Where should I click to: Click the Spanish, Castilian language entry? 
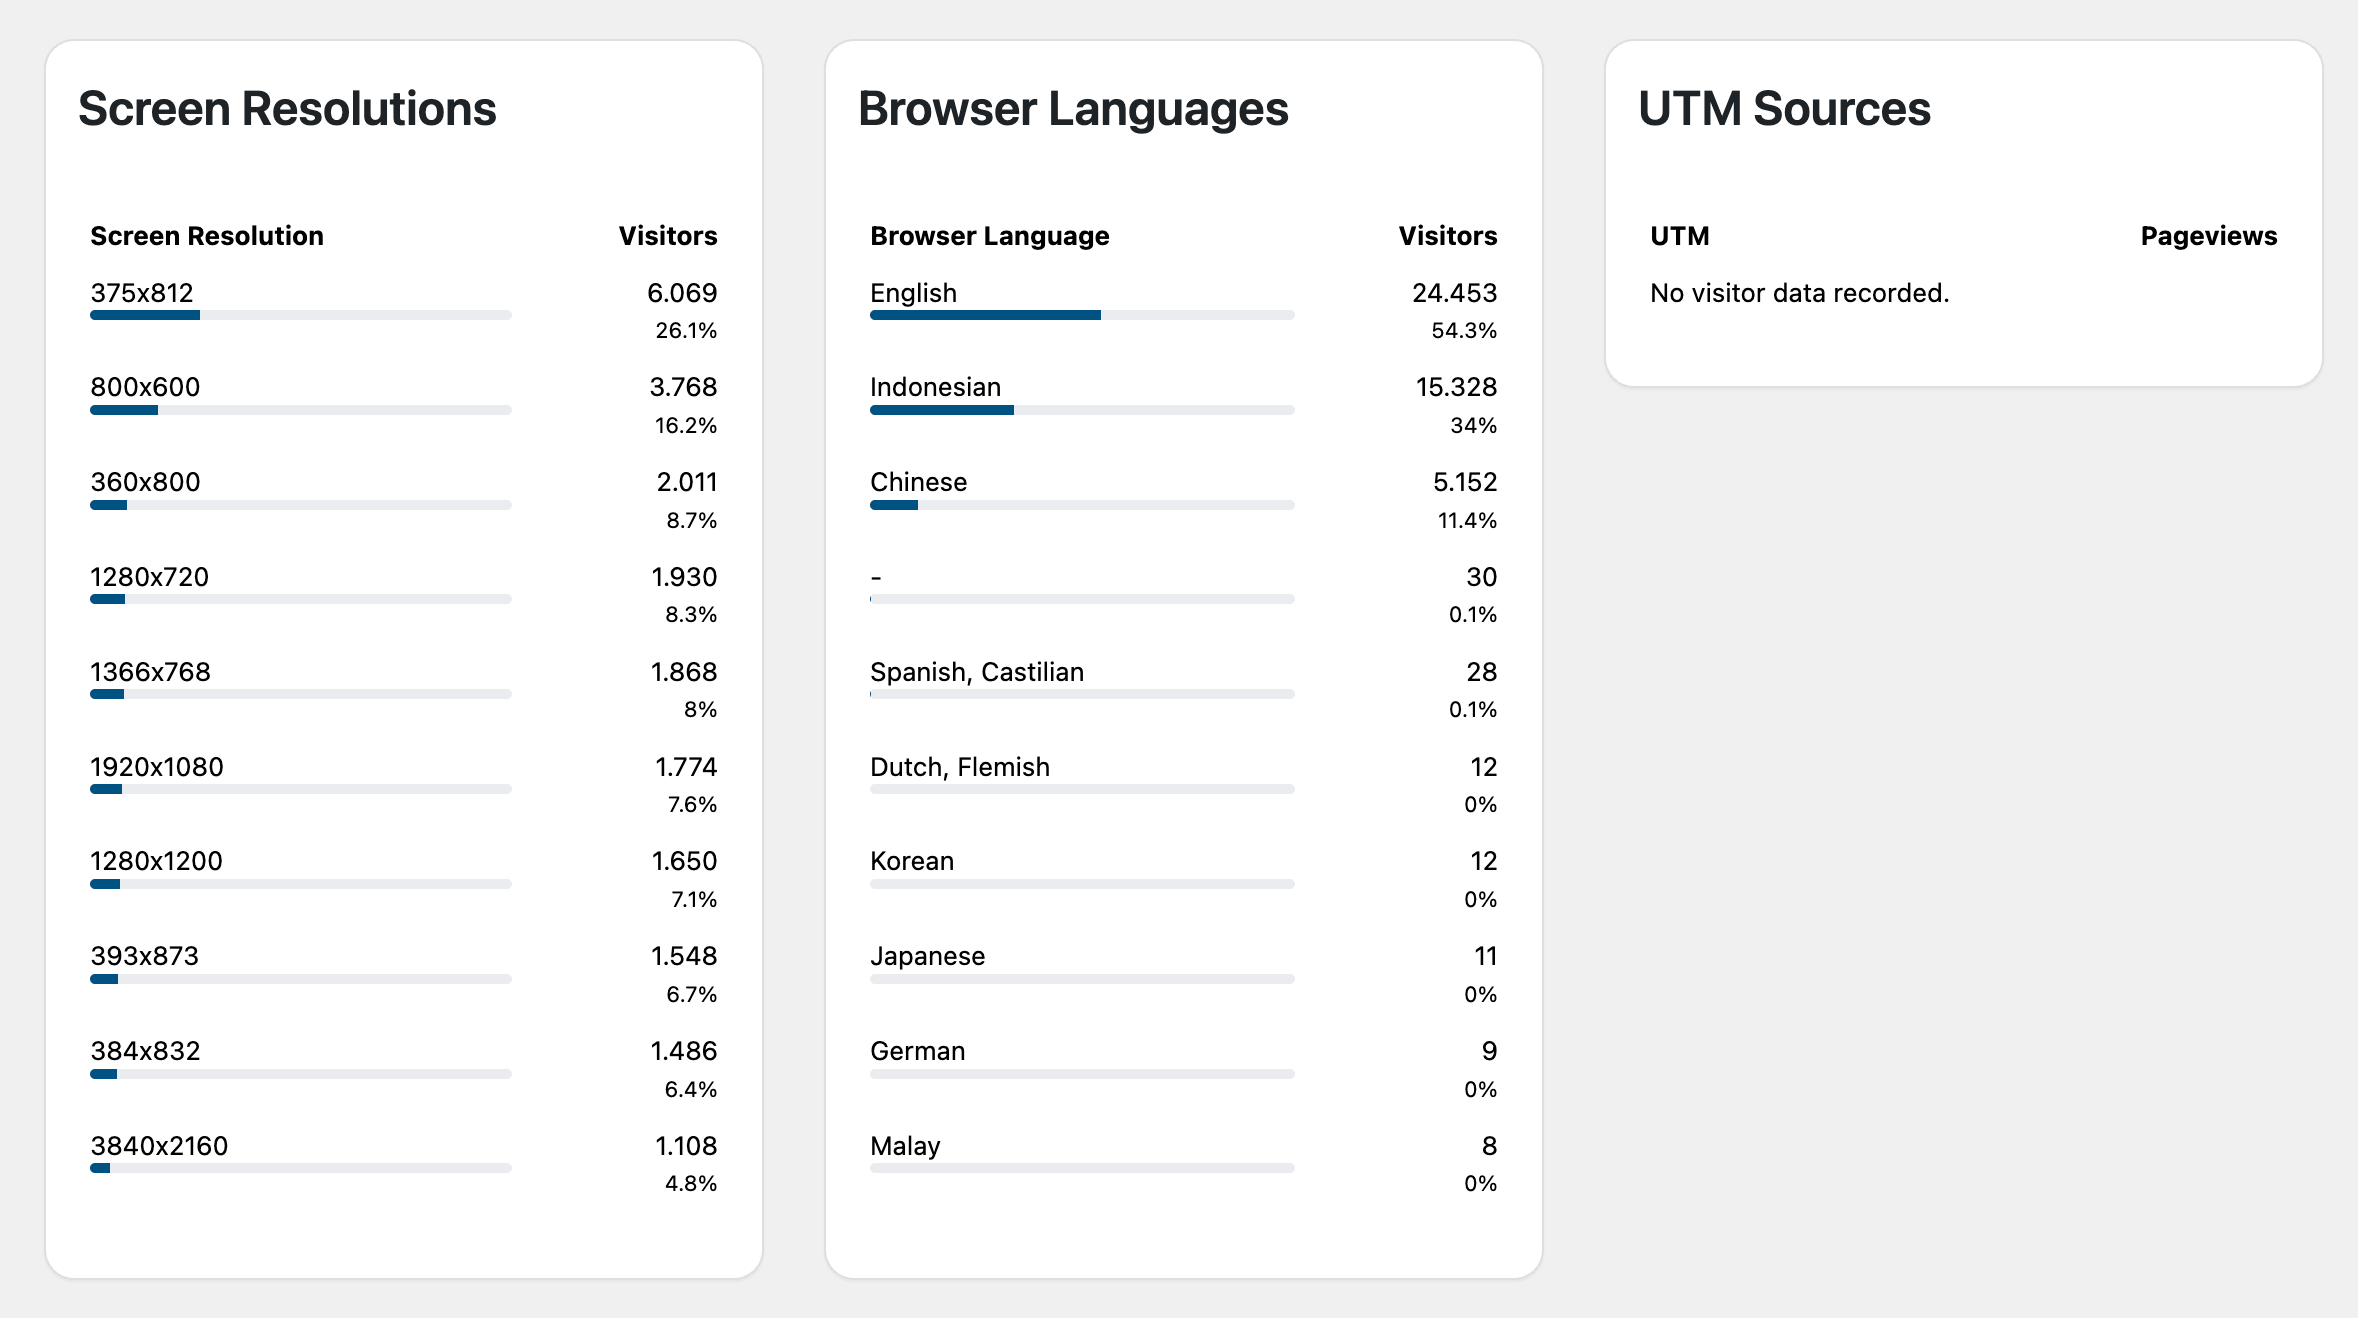coord(976,672)
